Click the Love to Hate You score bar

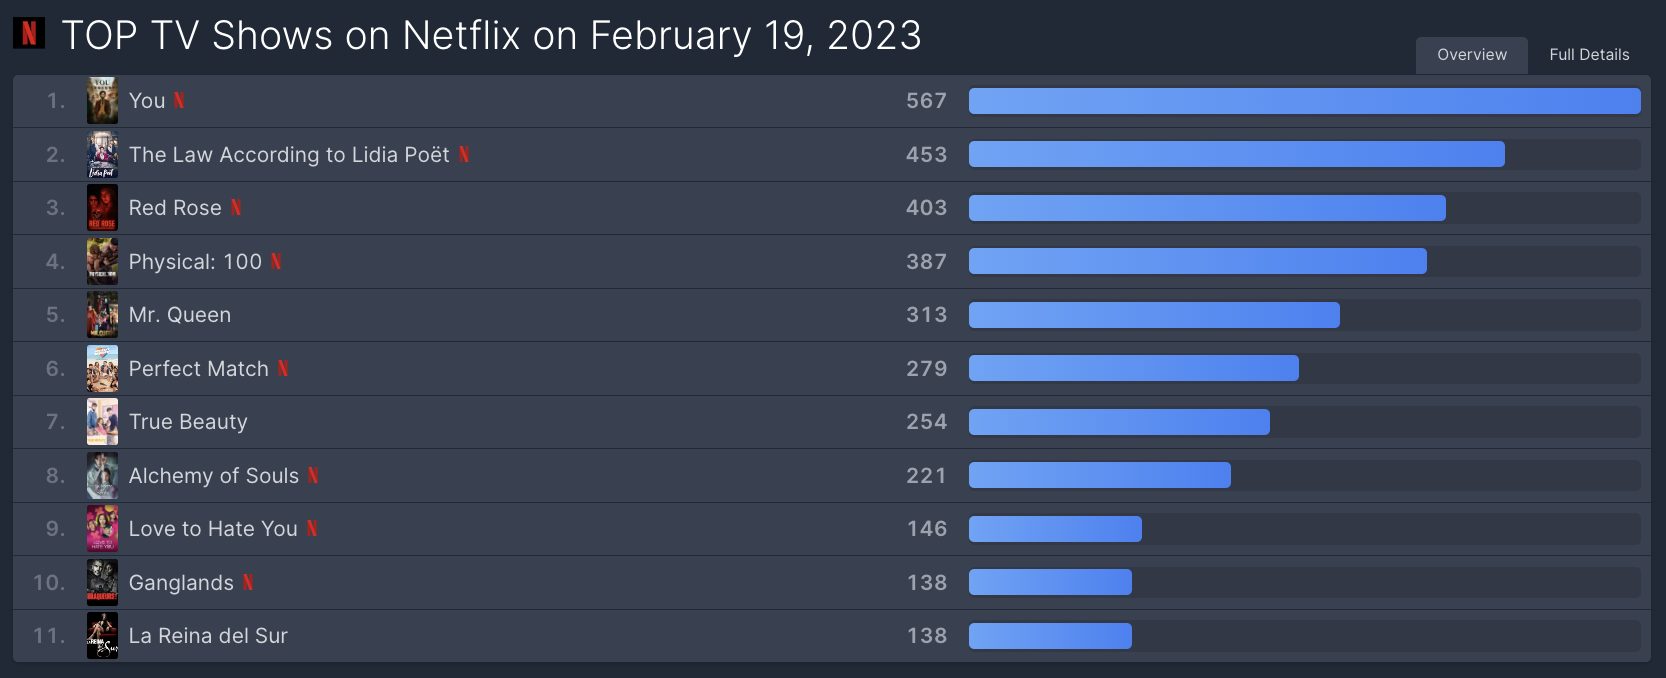[x=1055, y=529]
